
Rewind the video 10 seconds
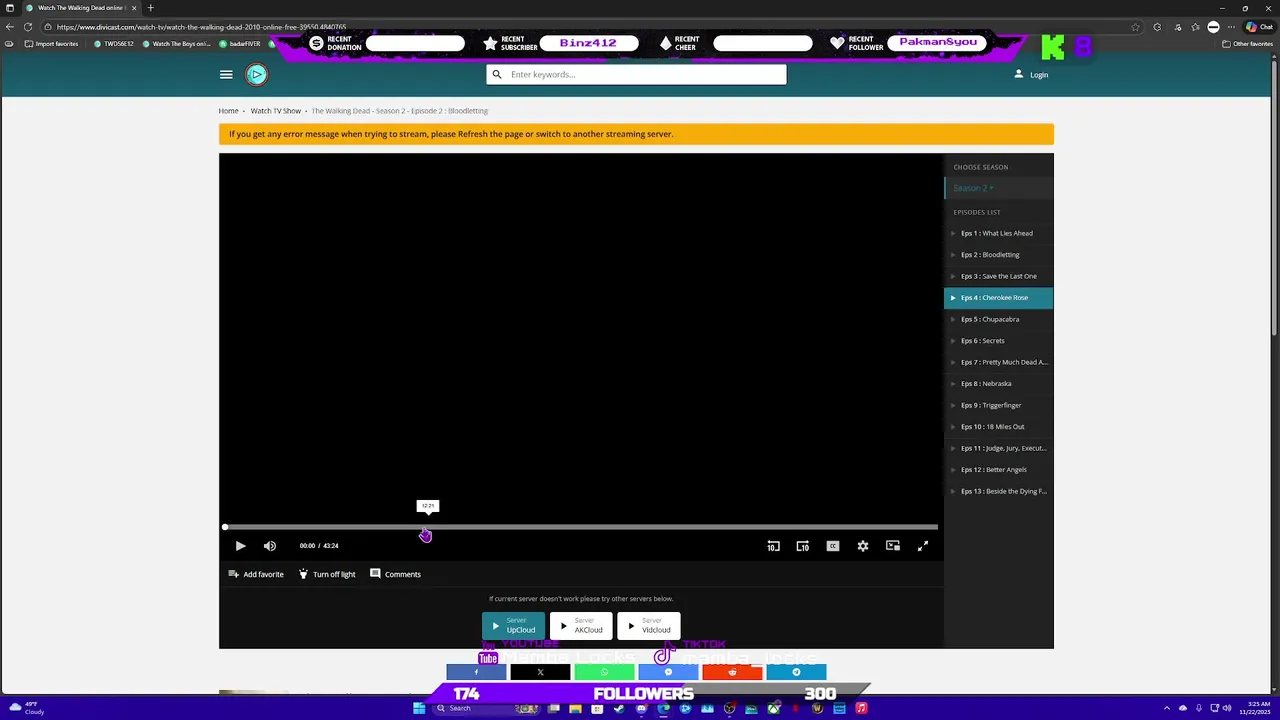(x=773, y=546)
